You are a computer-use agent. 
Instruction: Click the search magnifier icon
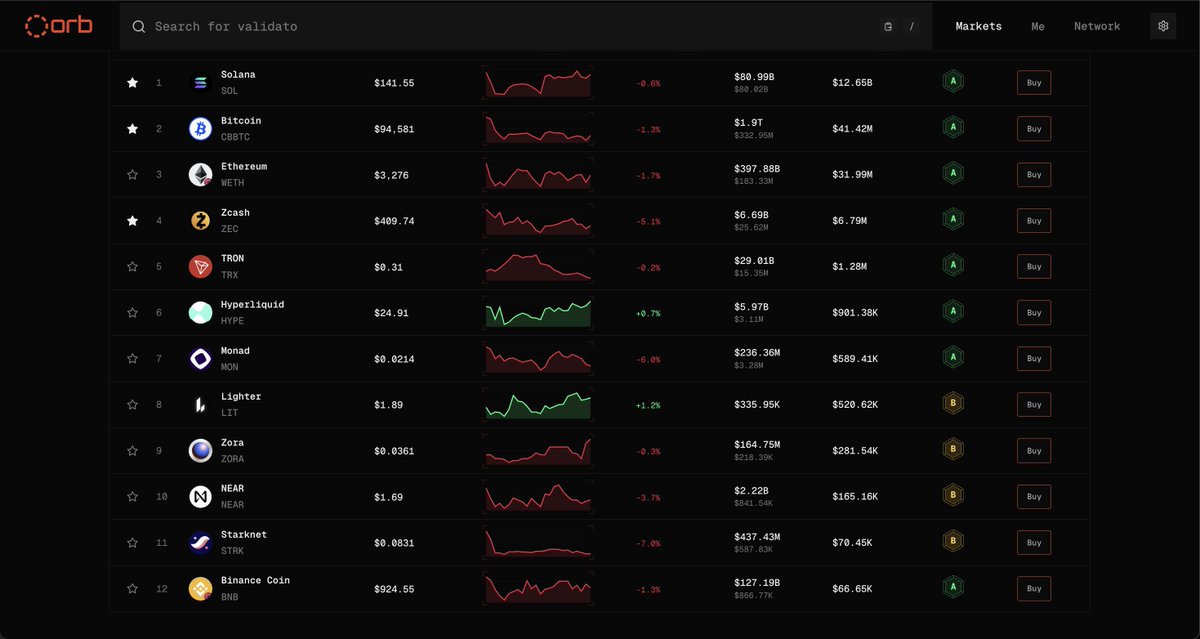click(x=138, y=27)
